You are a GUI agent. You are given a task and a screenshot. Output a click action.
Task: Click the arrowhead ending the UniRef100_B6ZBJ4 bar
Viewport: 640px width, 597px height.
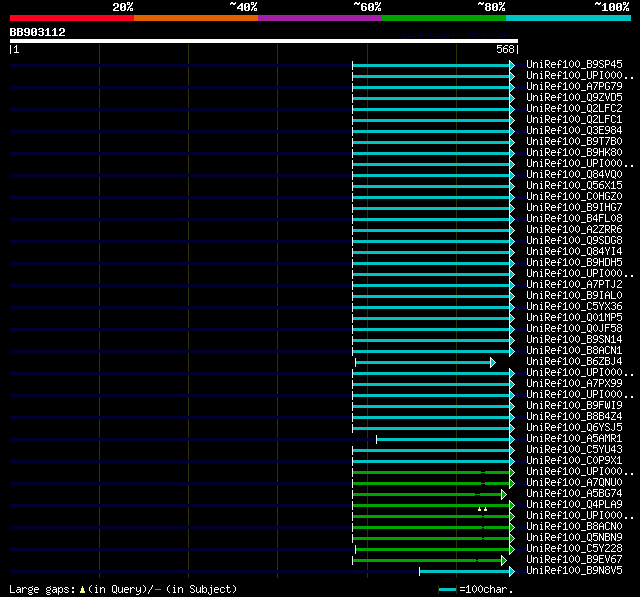click(x=493, y=362)
